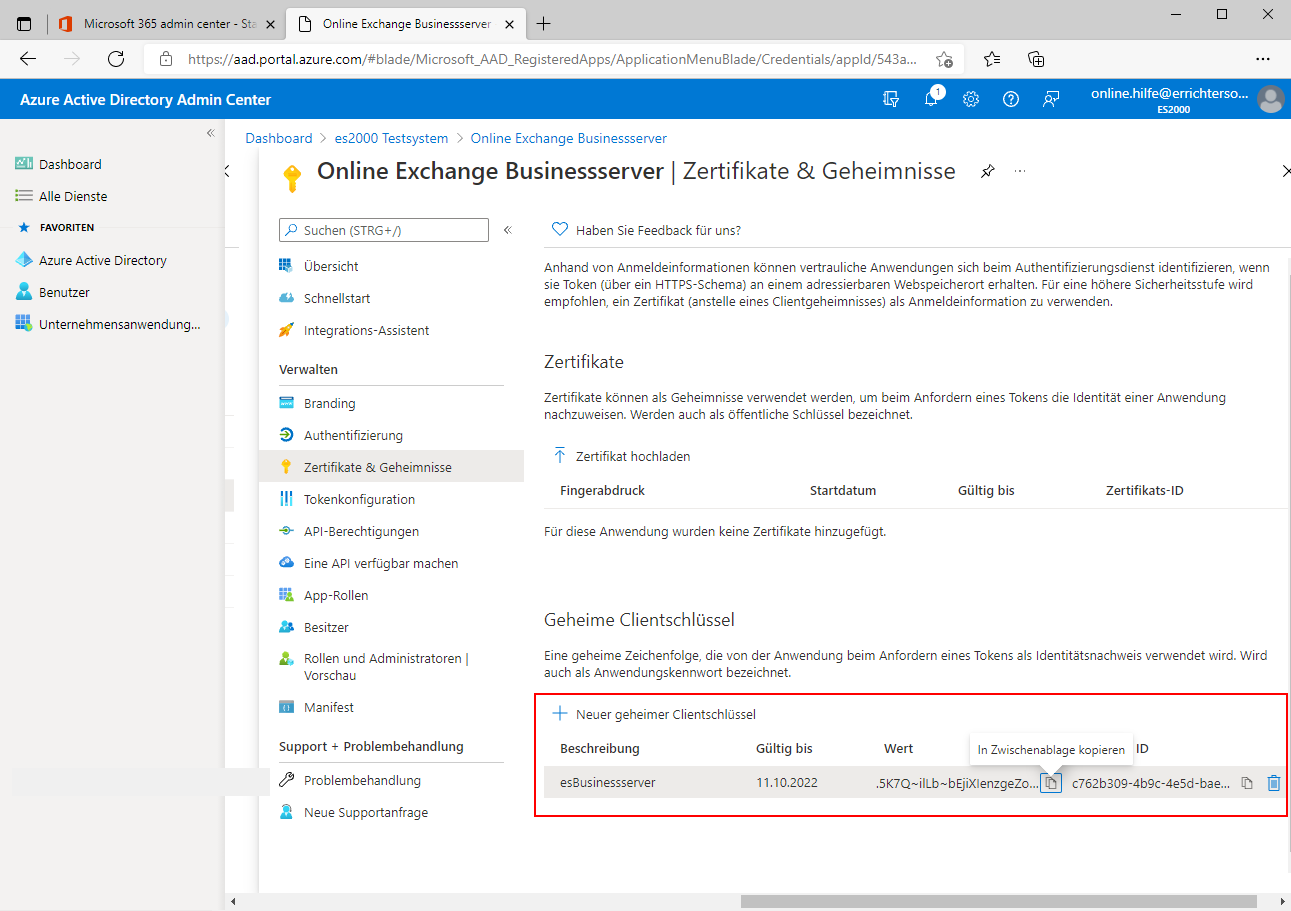
Task: Open Übersicht menu item
Action: [x=331, y=266]
